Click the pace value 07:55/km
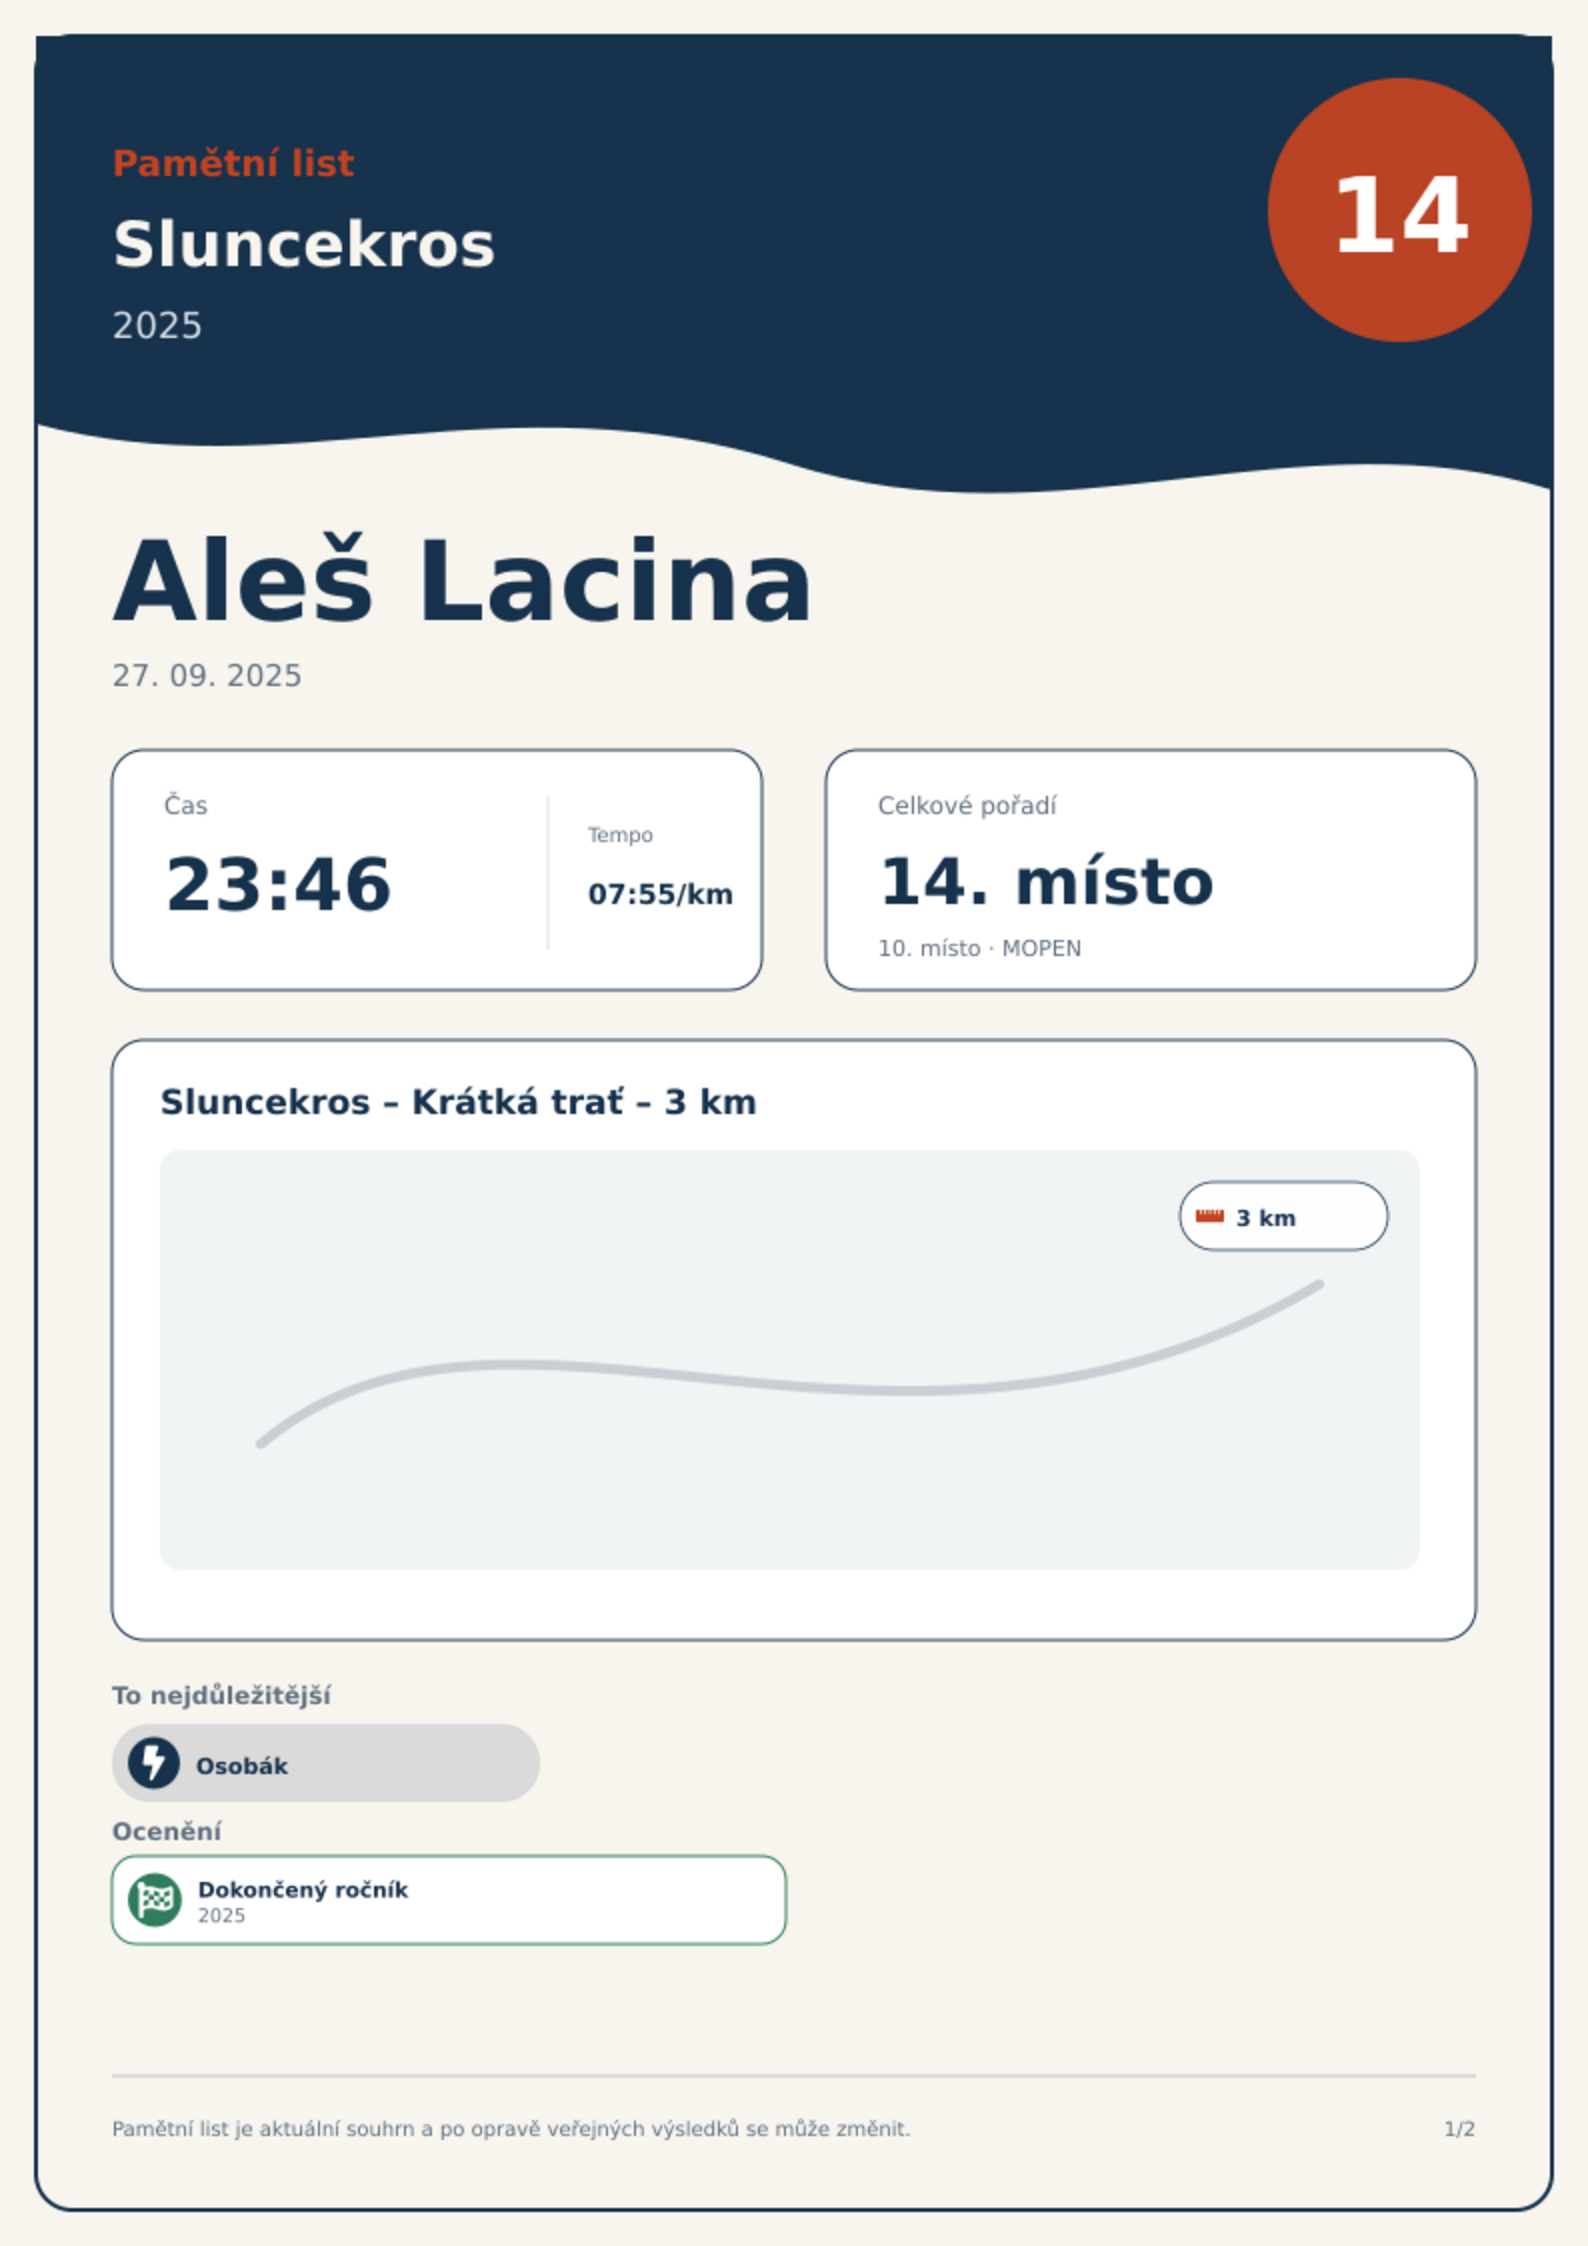The width and height of the screenshot is (1588, 2246). (x=660, y=894)
